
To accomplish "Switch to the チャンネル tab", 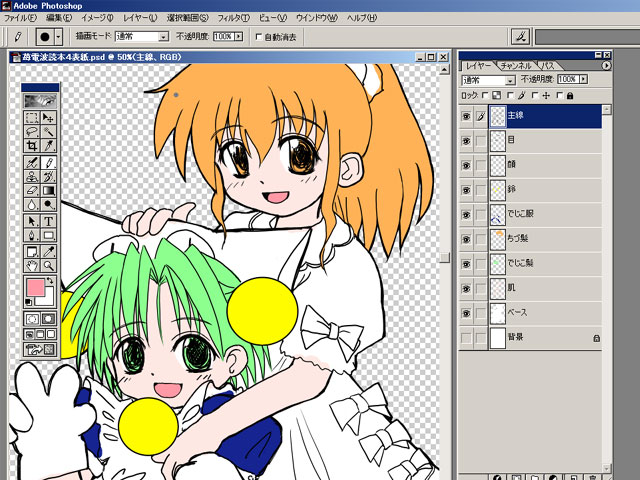I will [516, 66].
